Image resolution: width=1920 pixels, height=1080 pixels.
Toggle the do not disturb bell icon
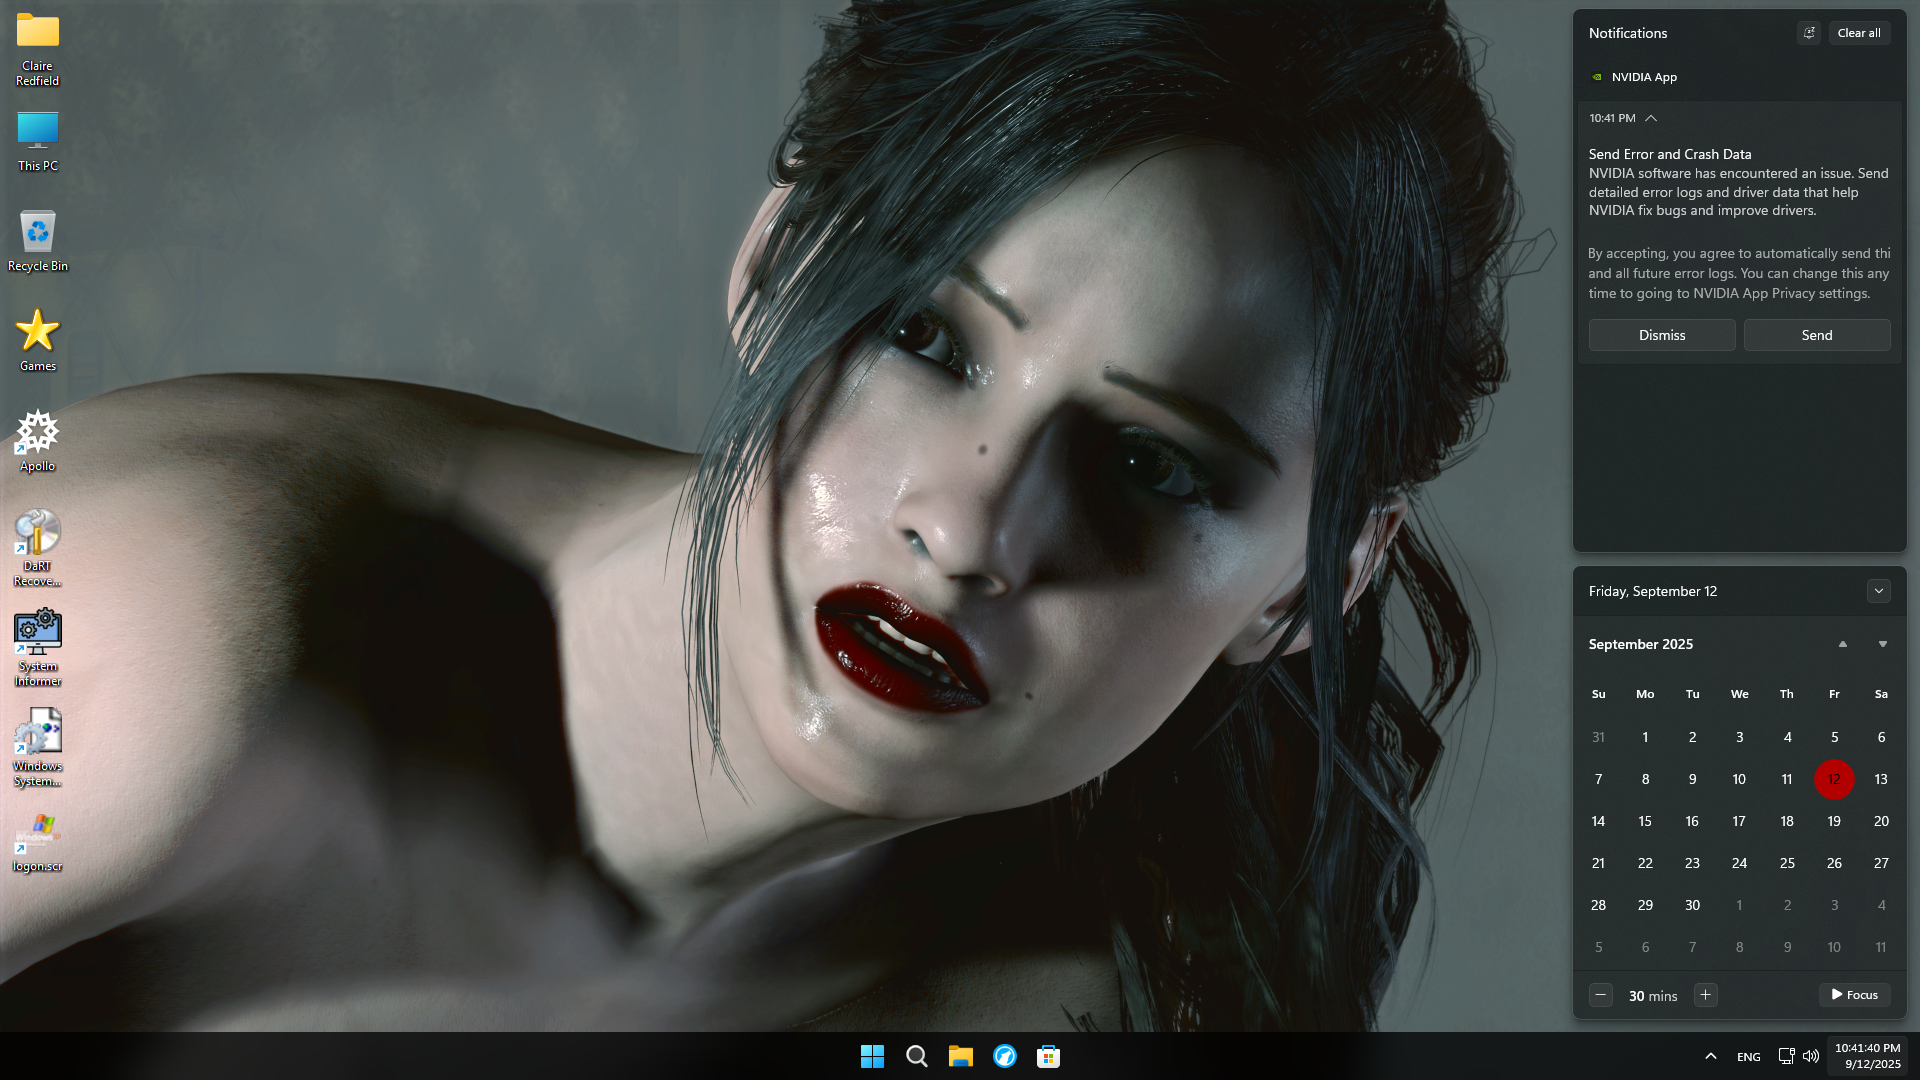tap(1809, 33)
